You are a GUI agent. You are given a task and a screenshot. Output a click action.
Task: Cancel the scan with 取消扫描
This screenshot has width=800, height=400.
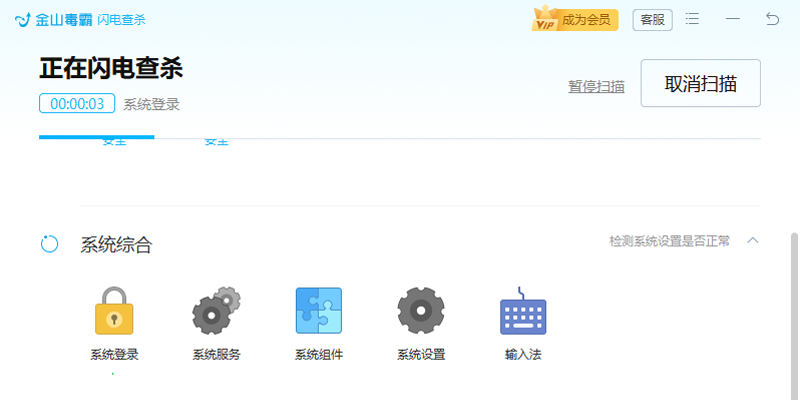coord(701,83)
